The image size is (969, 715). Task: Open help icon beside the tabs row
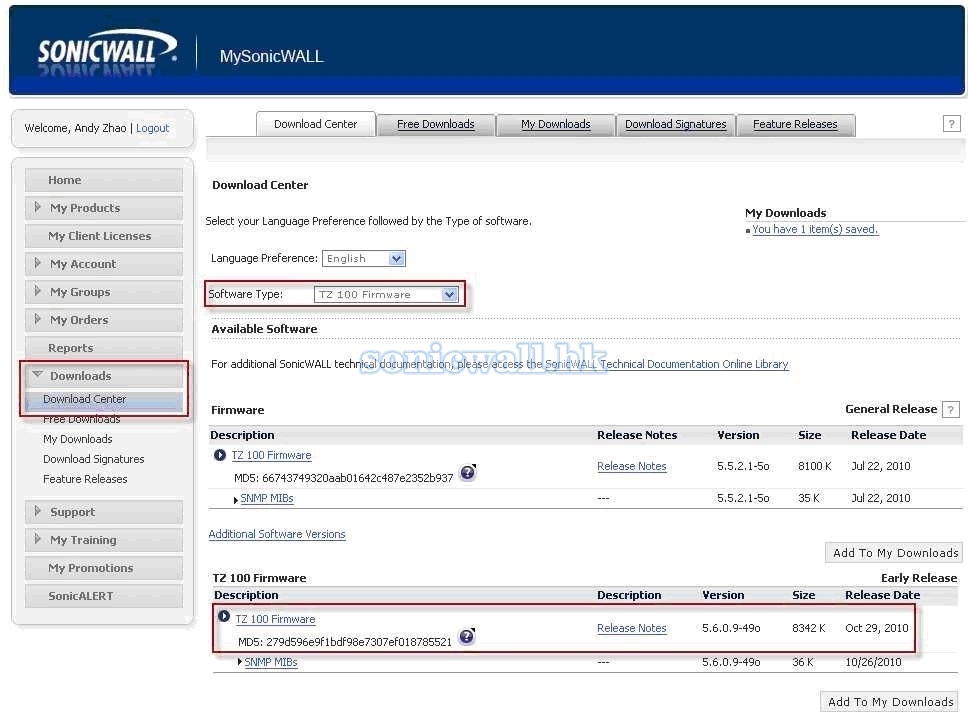(x=951, y=124)
